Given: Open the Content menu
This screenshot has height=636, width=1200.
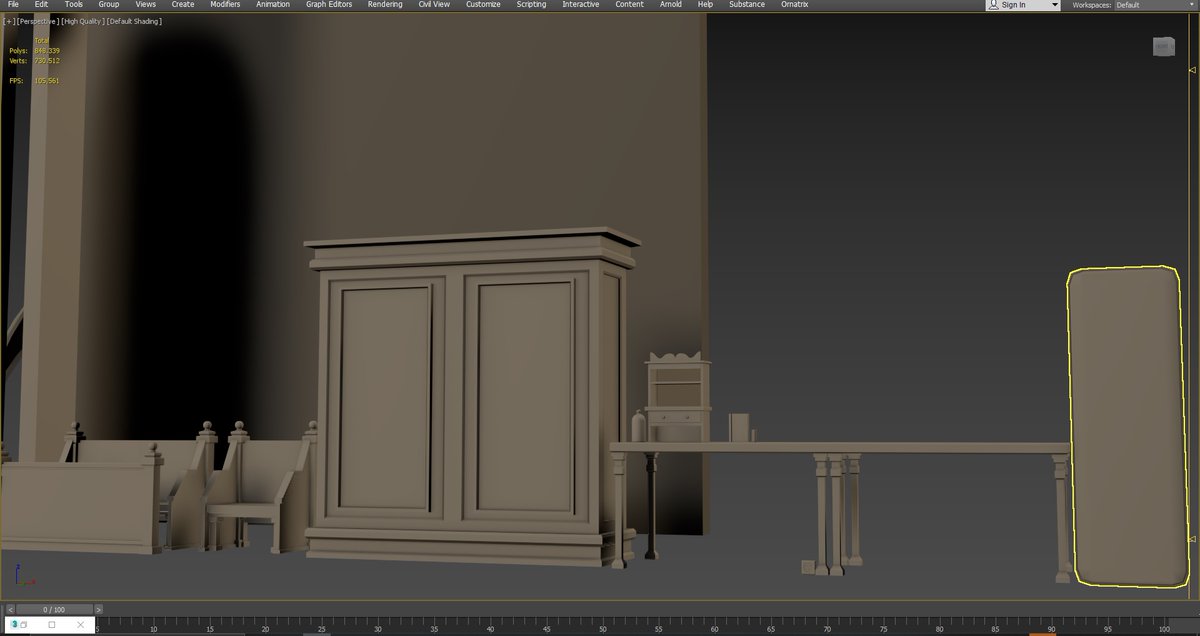Looking at the screenshot, I should tap(629, 4).
